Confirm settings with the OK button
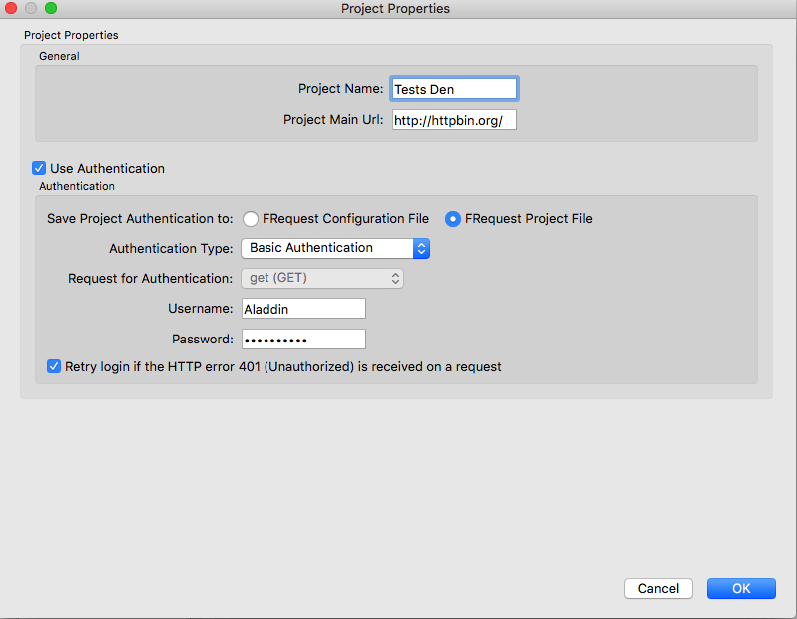 pyautogui.click(x=740, y=588)
